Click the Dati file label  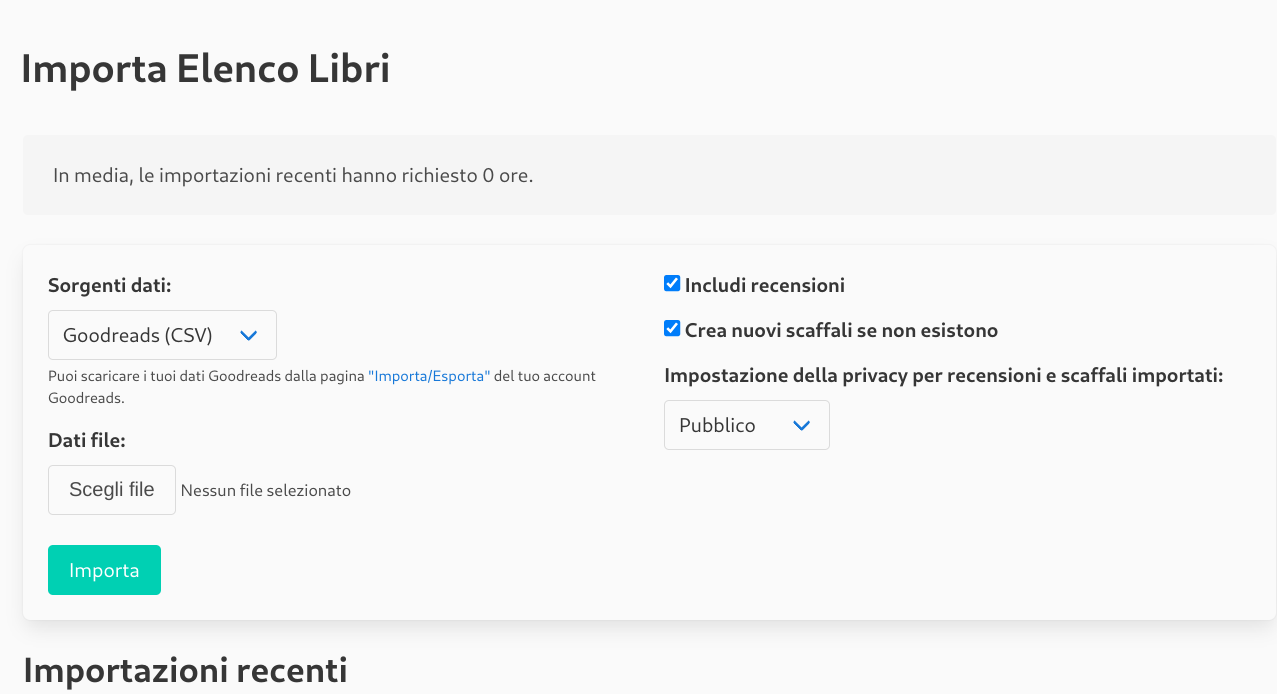coord(87,440)
